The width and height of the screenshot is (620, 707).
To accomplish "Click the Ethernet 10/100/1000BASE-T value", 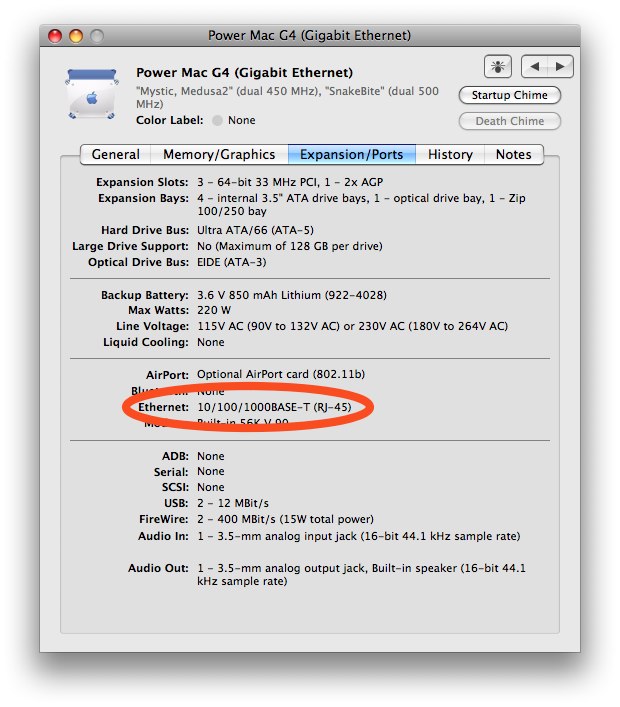I will click(x=274, y=408).
